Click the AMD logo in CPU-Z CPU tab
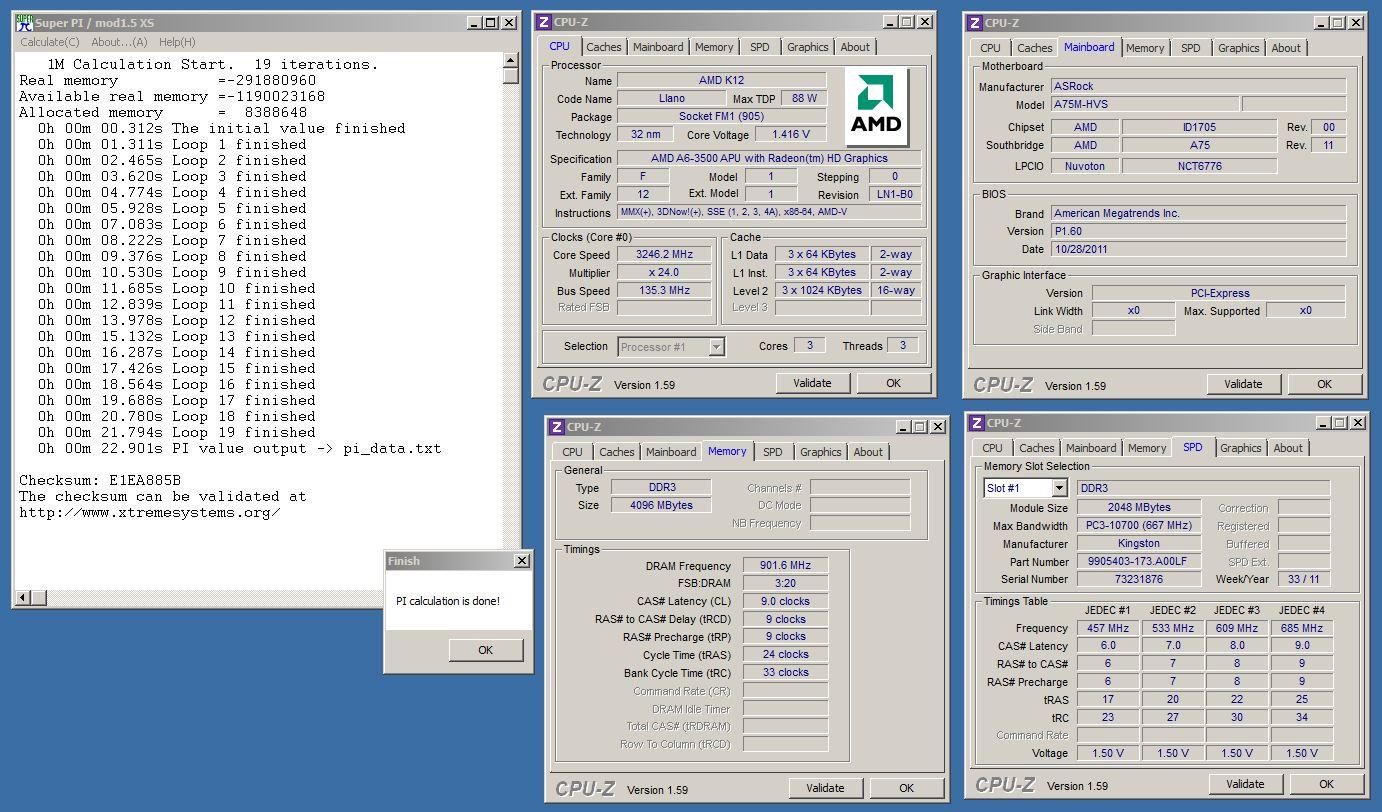The image size is (1382, 812). point(877,105)
